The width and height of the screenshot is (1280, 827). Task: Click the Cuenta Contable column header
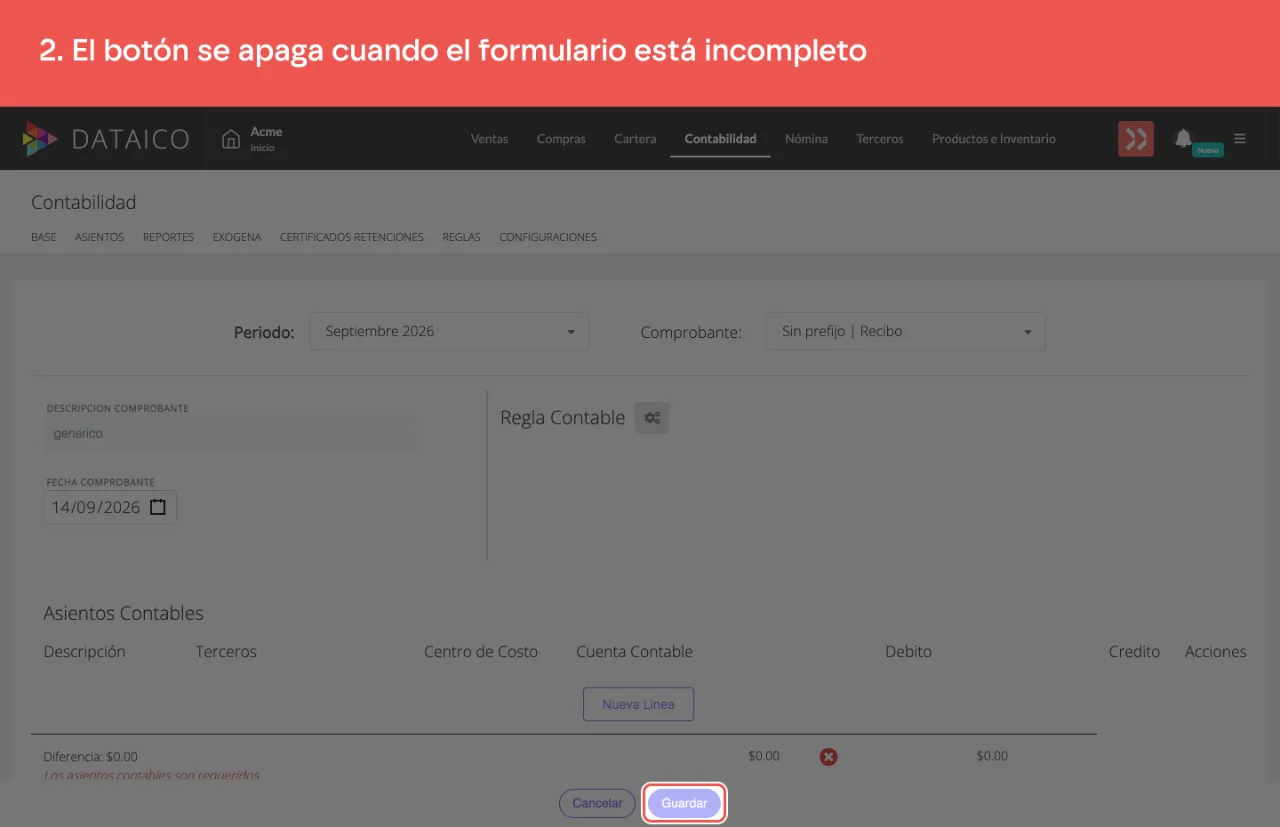(x=634, y=652)
